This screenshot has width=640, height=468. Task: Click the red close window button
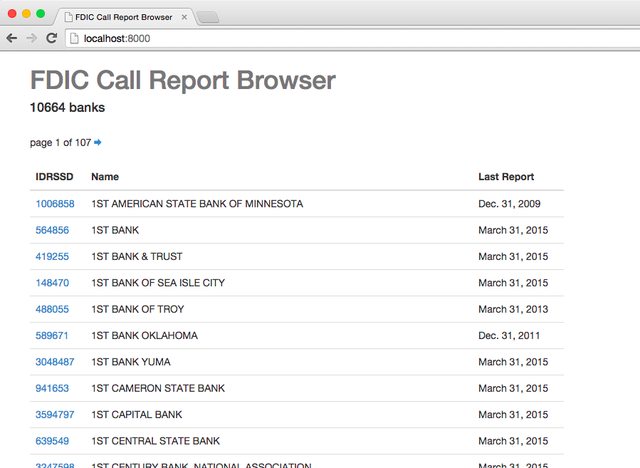[12, 14]
